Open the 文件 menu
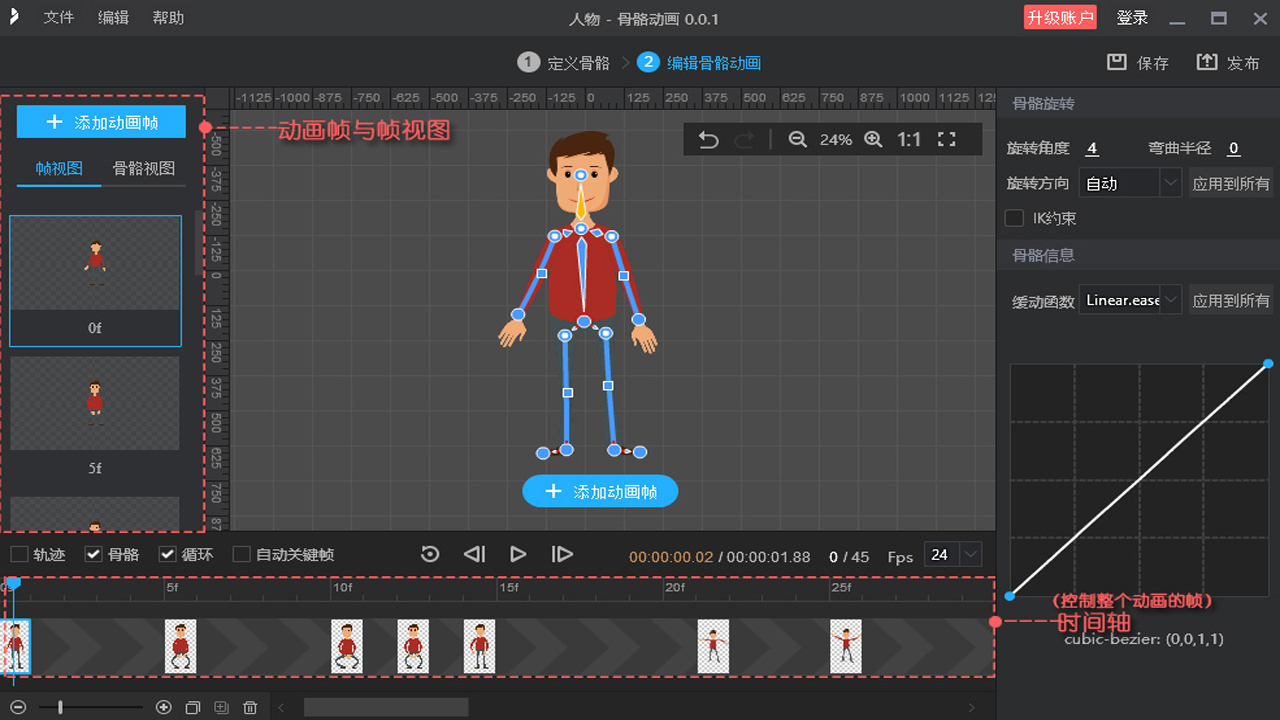This screenshot has height=720, width=1280. [59, 18]
